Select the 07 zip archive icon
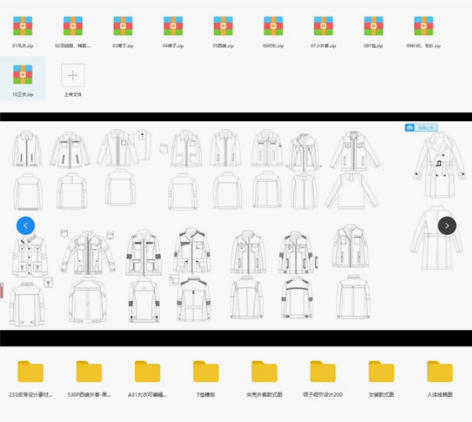 coord(323,26)
